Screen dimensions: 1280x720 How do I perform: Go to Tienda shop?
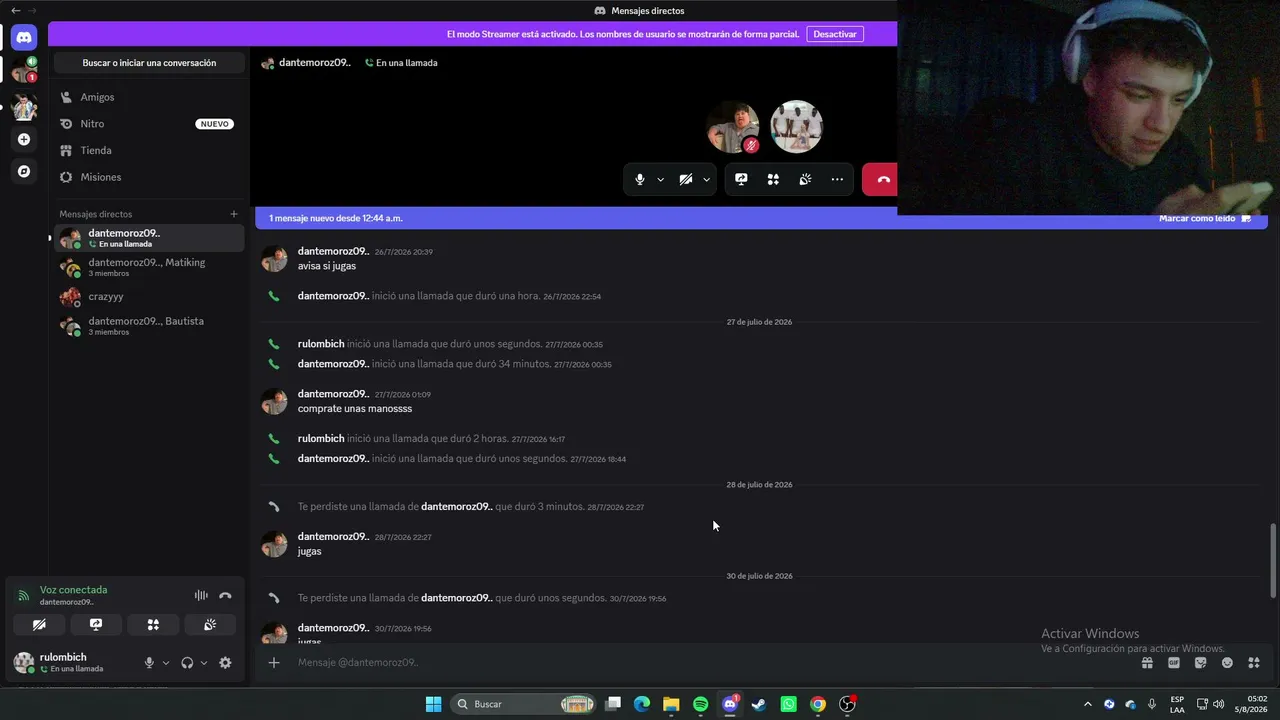(149, 150)
